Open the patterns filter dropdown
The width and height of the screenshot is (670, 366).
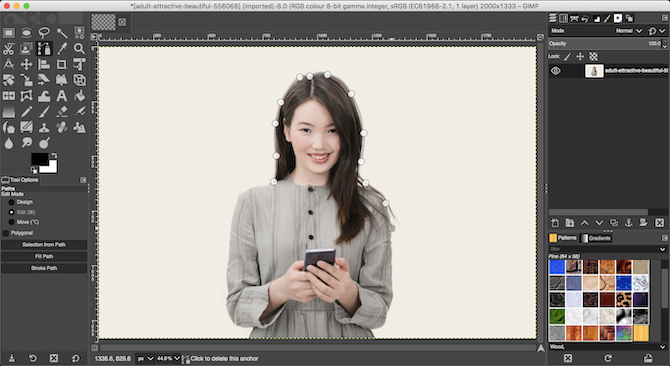point(662,249)
